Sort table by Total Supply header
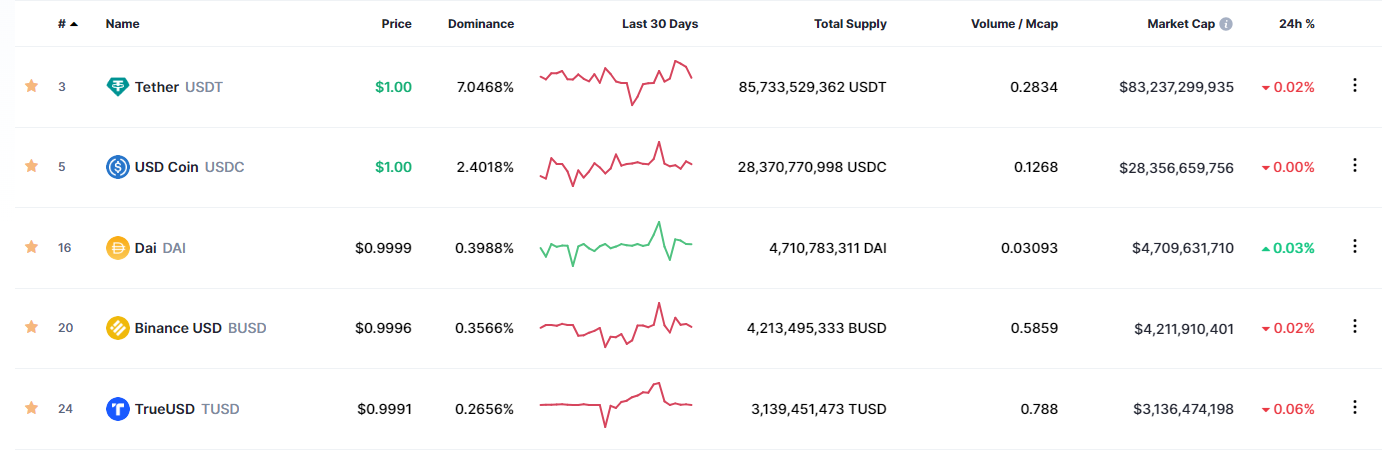This screenshot has height=453, width=1382. point(850,24)
